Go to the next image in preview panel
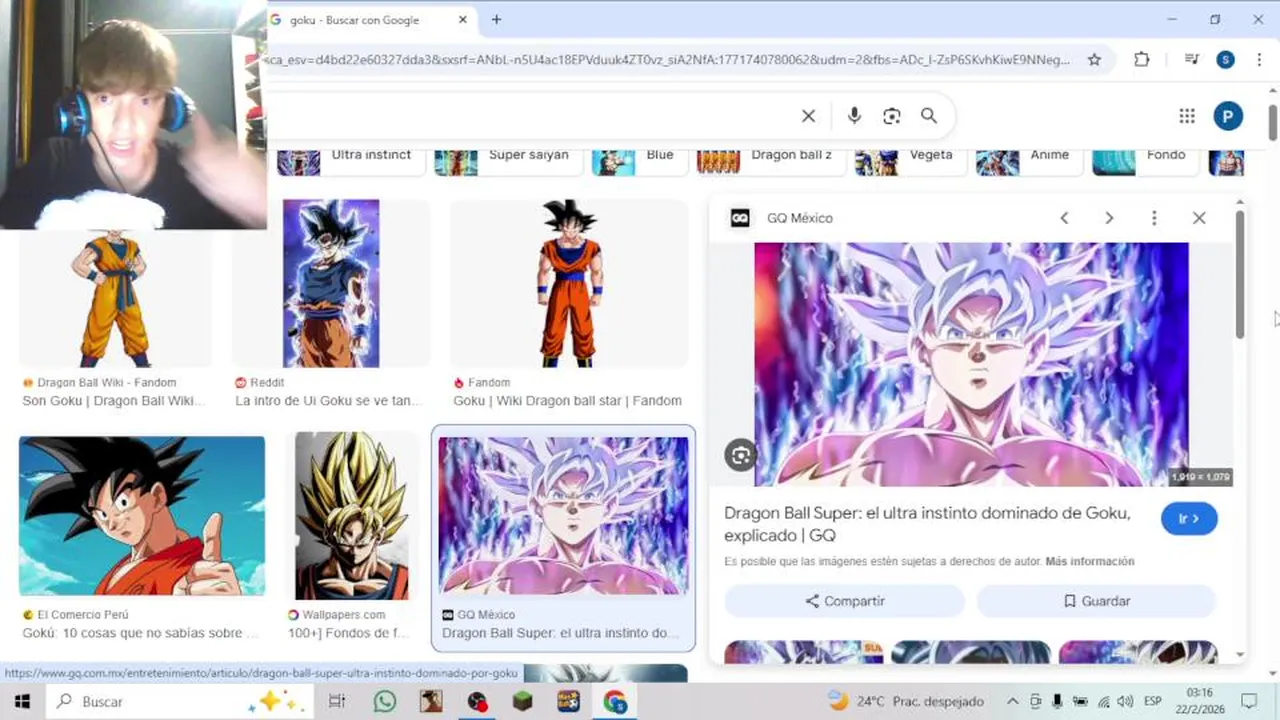The height and width of the screenshot is (720, 1280). click(1109, 218)
